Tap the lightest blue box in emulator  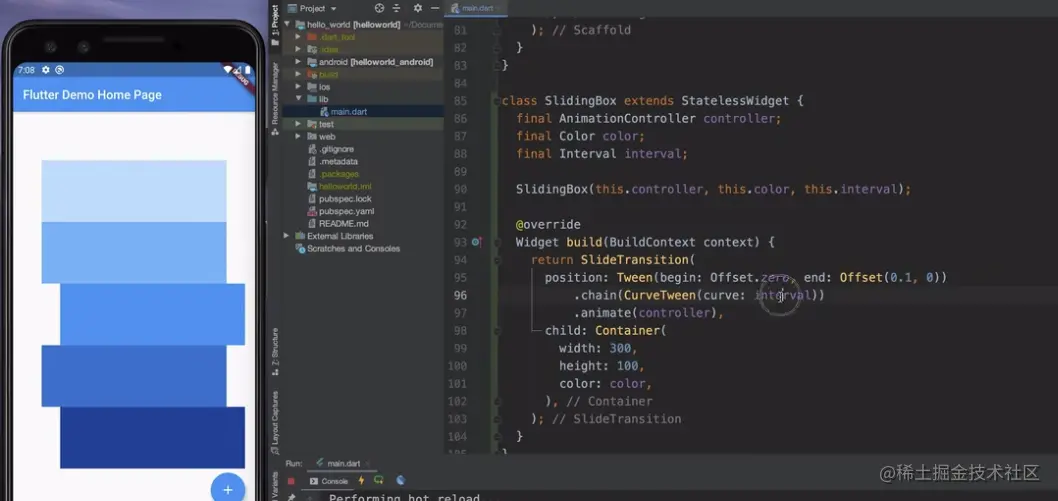click(134, 191)
